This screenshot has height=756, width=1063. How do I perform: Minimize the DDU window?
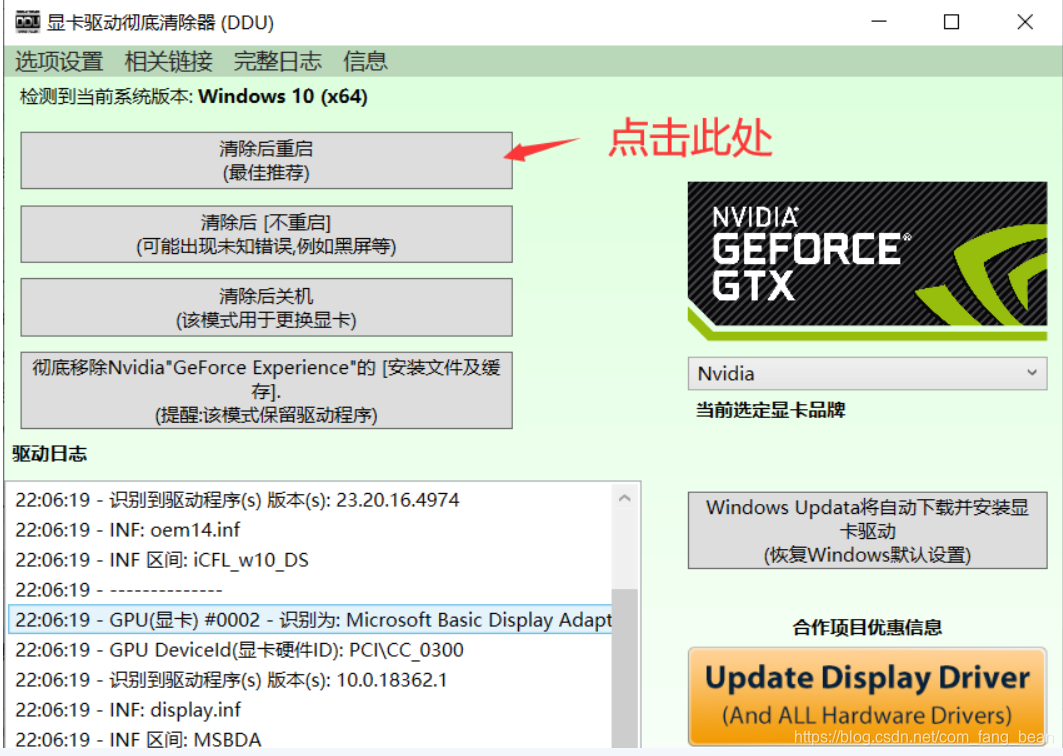click(x=879, y=22)
